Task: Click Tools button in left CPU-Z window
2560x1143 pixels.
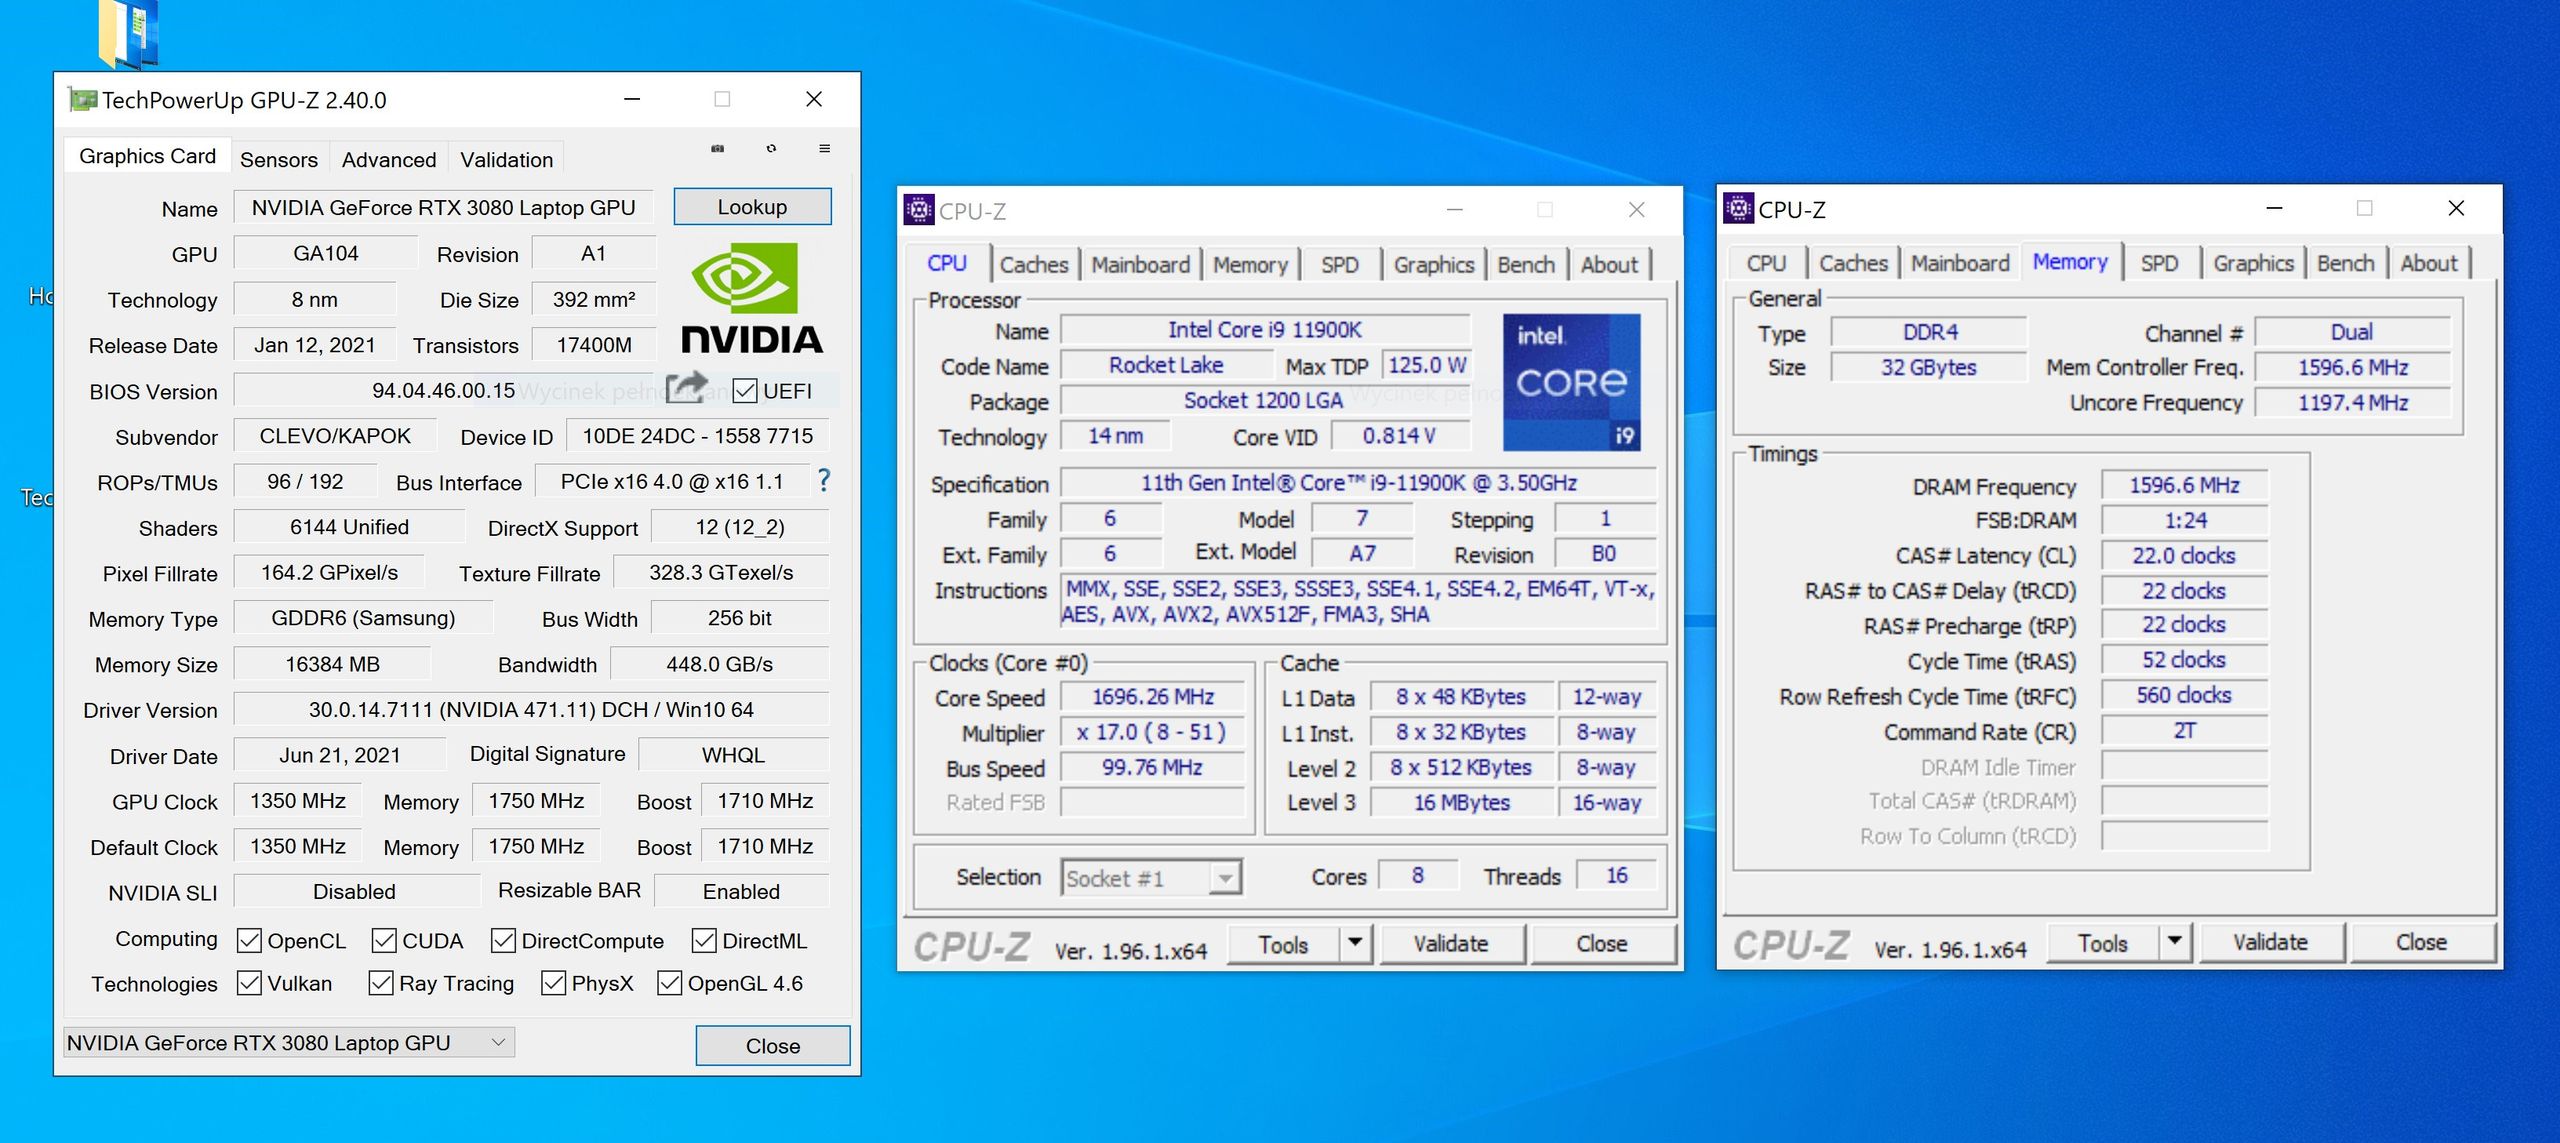Action: point(1283,943)
